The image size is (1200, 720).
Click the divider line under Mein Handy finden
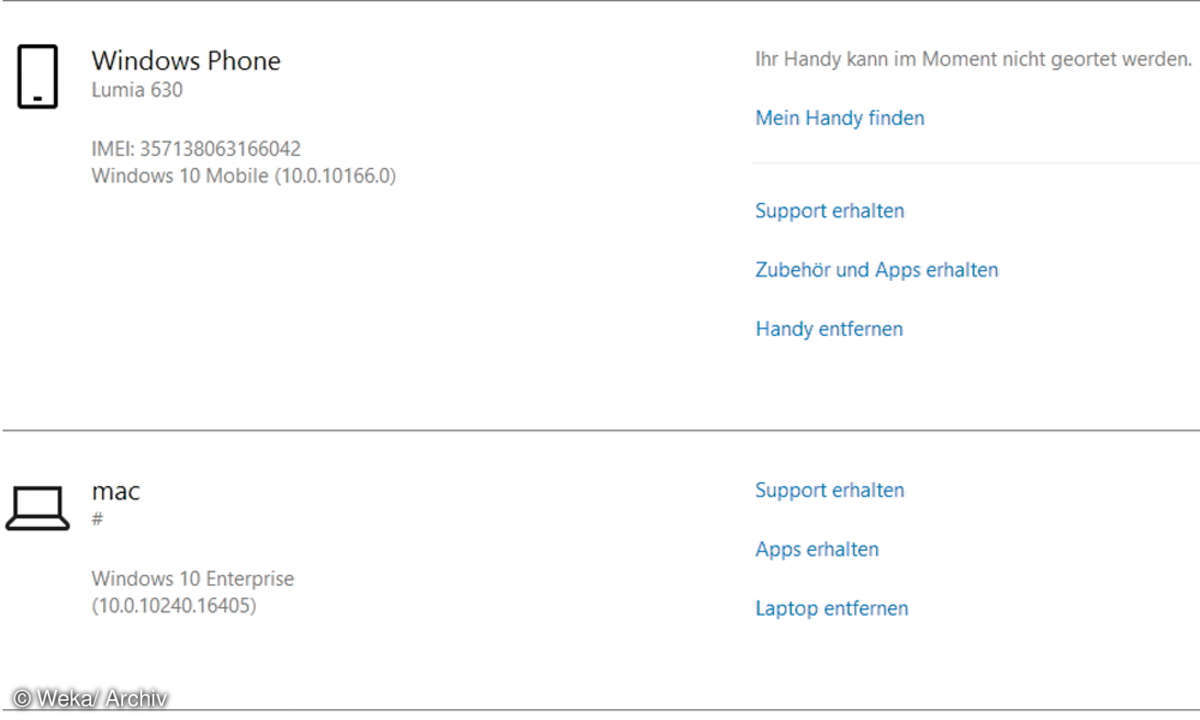pyautogui.click(x=975, y=162)
